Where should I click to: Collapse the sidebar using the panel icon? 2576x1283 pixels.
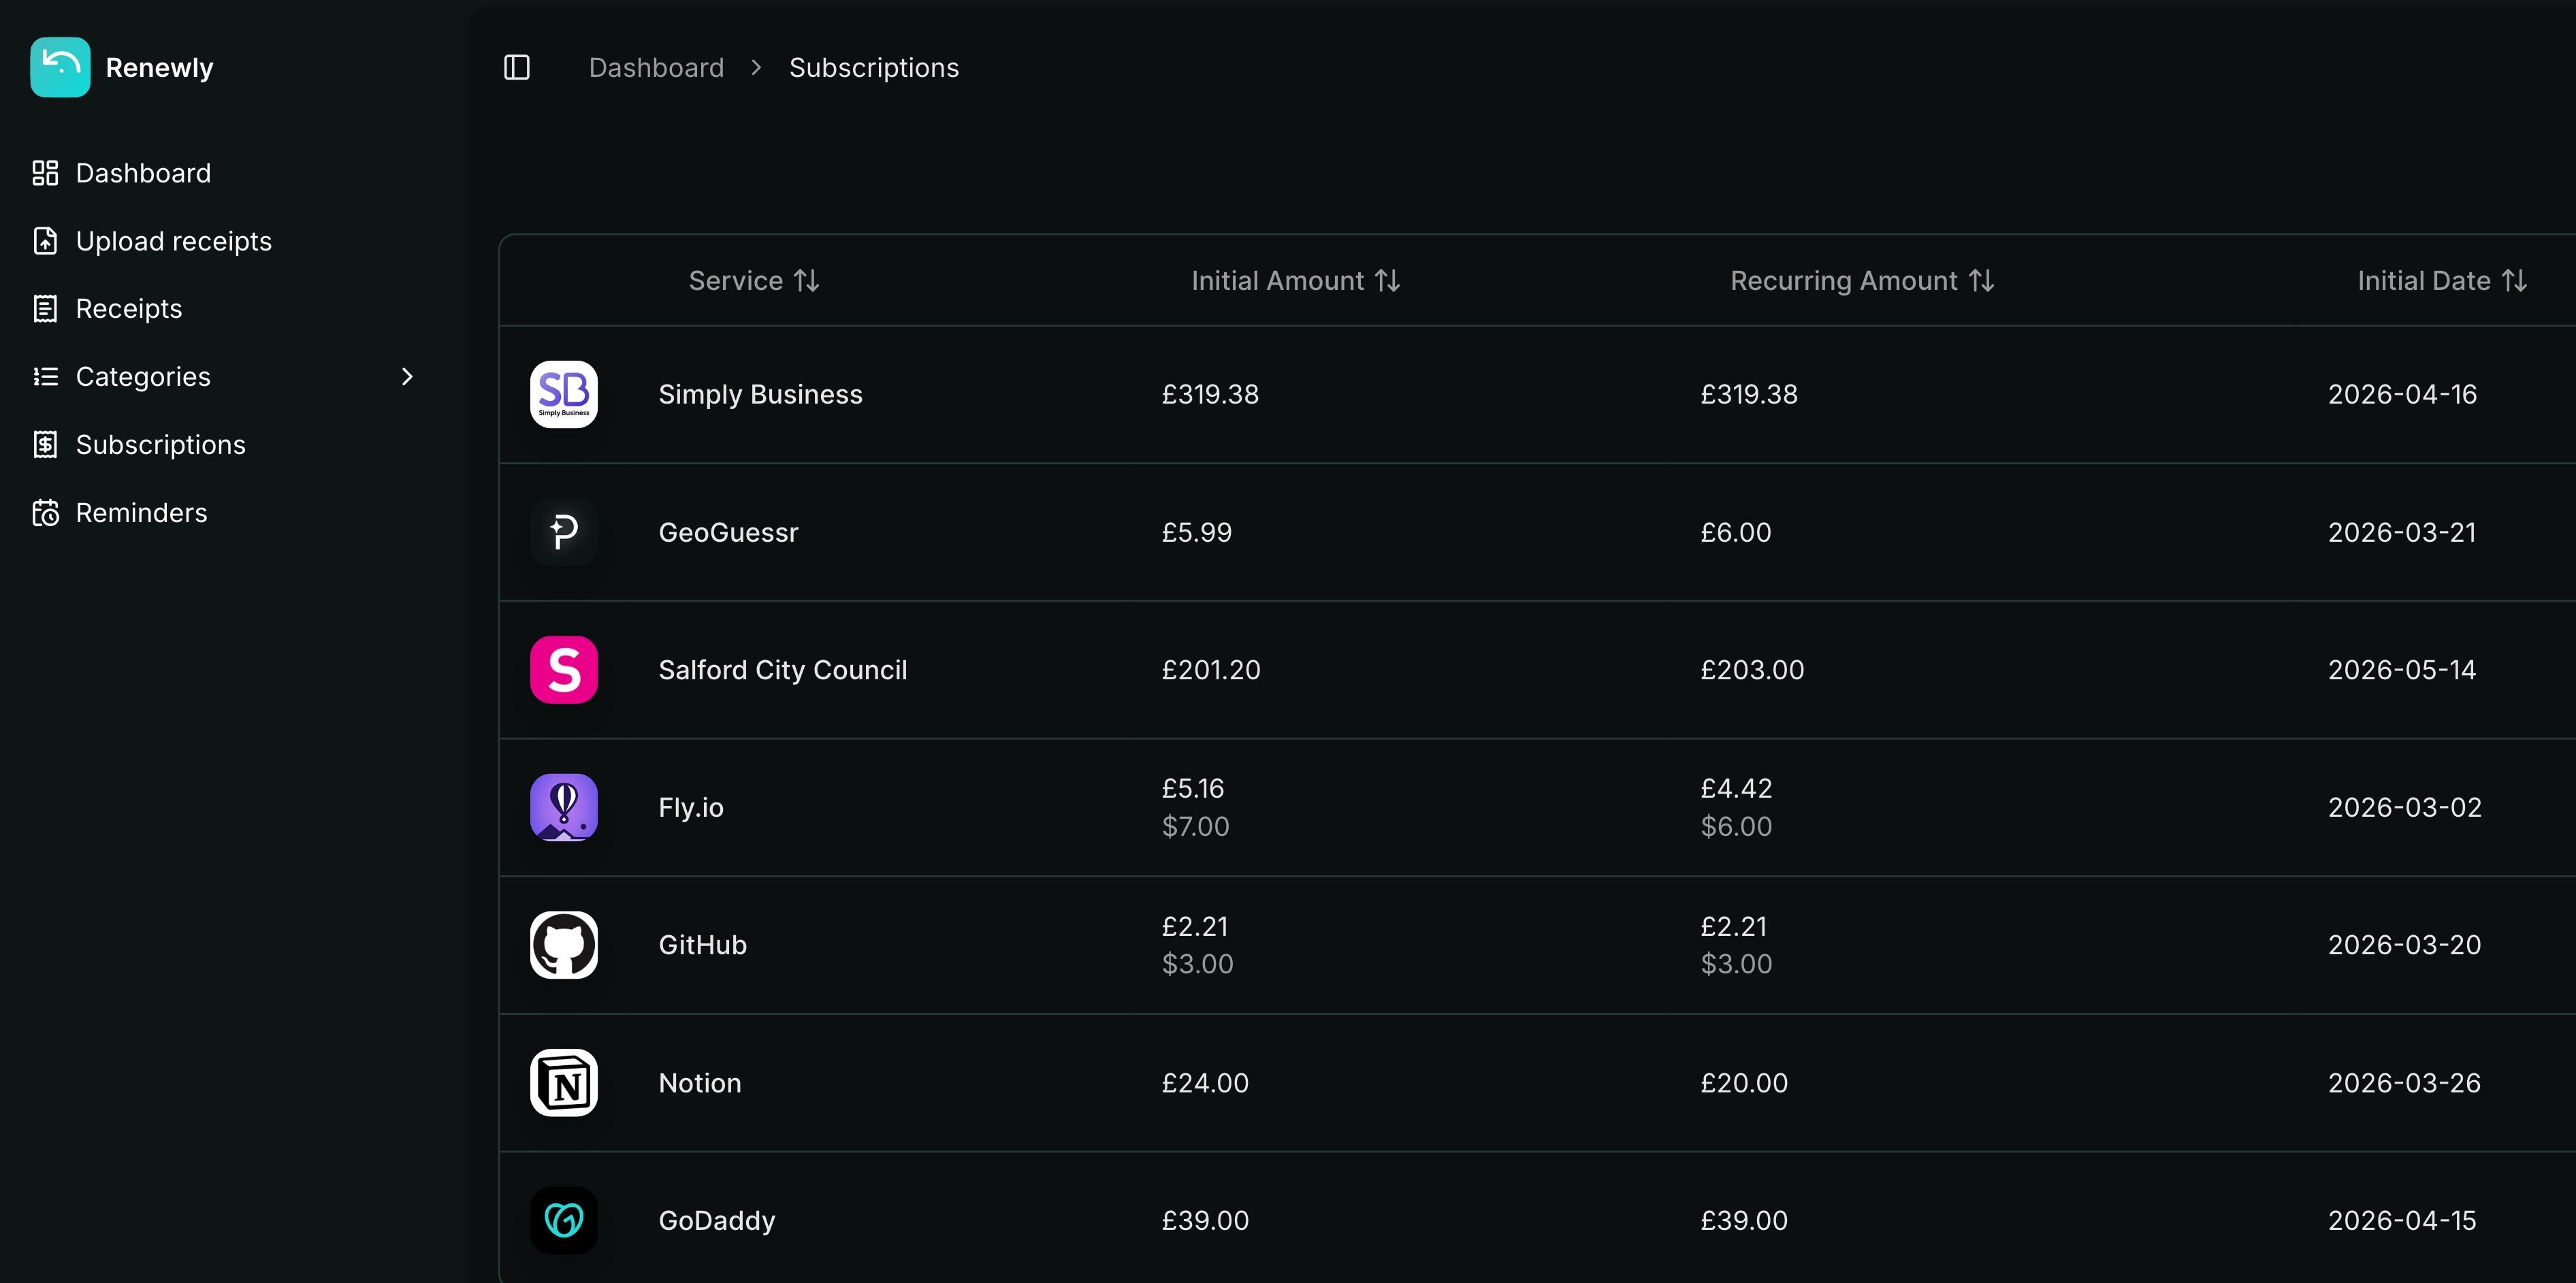coord(516,67)
